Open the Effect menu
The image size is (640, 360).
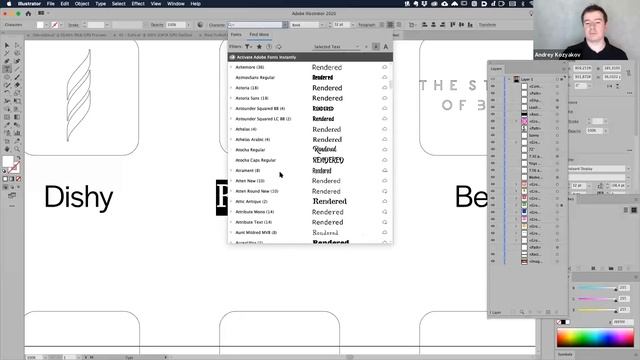(138, 4)
